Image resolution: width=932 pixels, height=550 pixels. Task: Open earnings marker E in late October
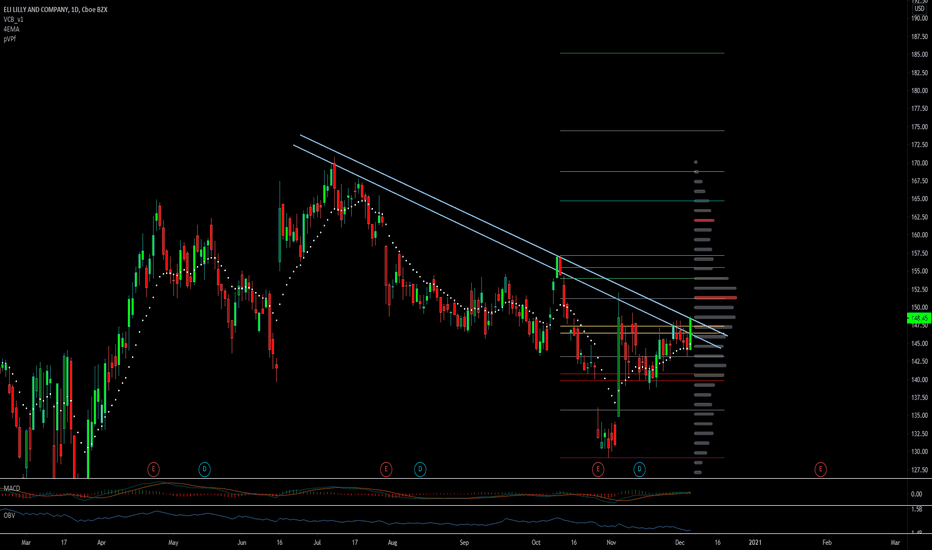[x=598, y=469]
